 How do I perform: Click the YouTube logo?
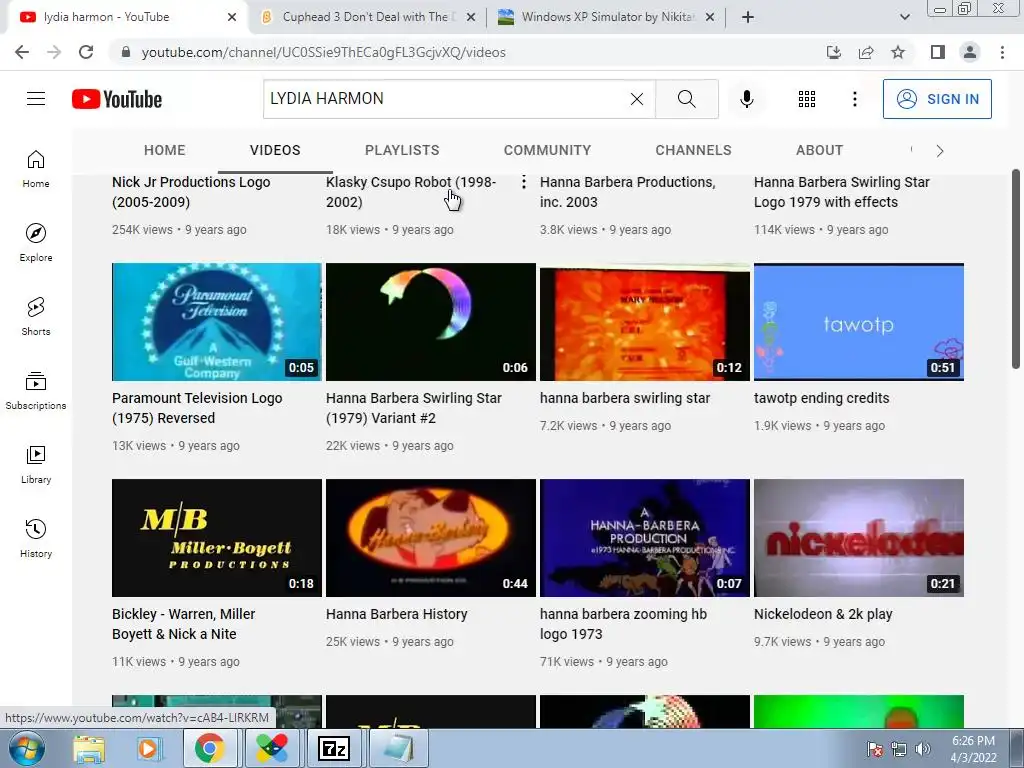117,99
